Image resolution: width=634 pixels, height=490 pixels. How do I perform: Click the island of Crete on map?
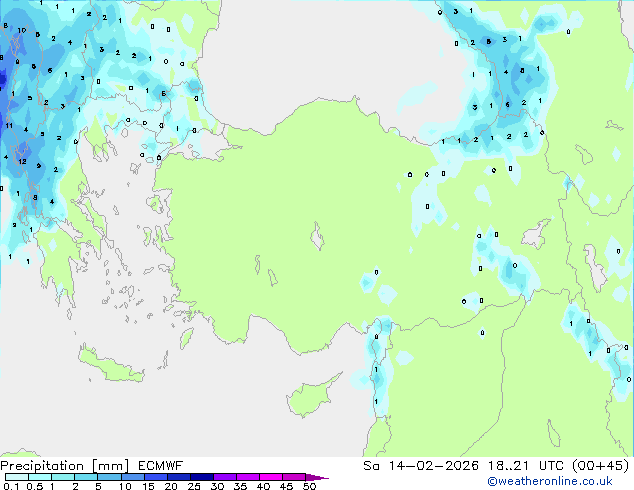point(110,365)
